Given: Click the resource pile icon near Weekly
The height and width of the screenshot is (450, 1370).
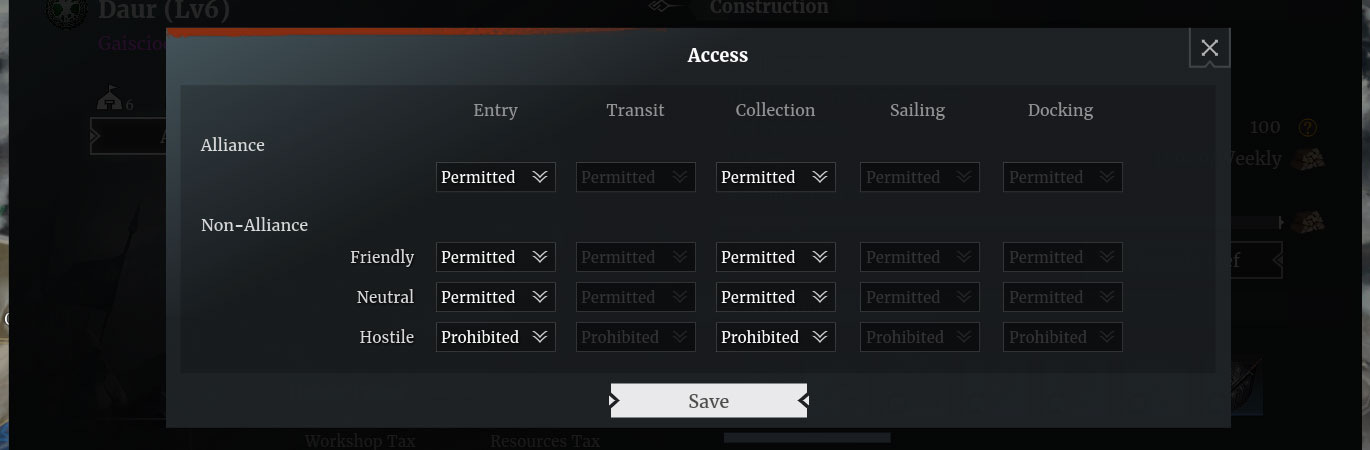Looking at the screenshot, I should [x=1308, y=159].
